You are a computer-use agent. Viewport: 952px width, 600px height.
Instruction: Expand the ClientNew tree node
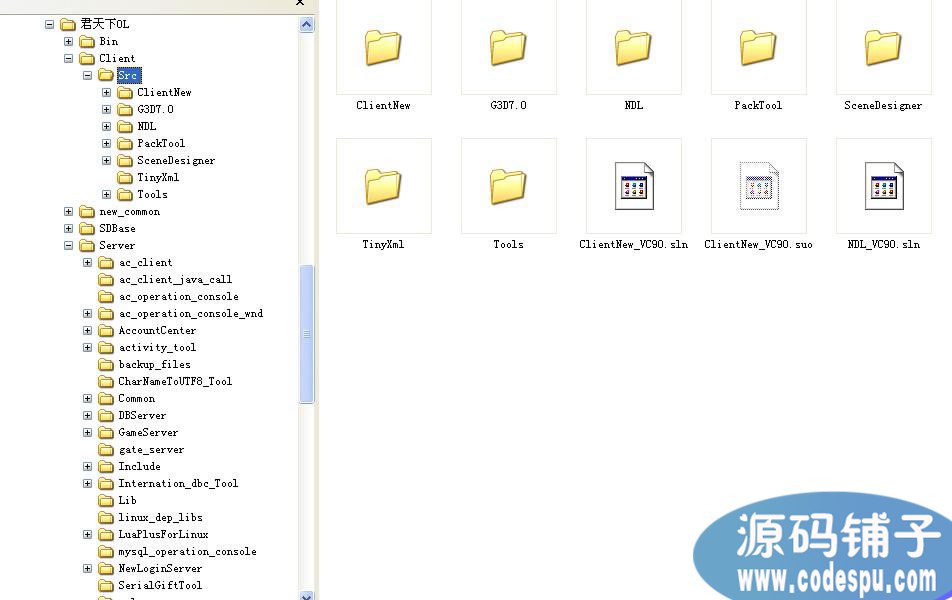(106, 92)
